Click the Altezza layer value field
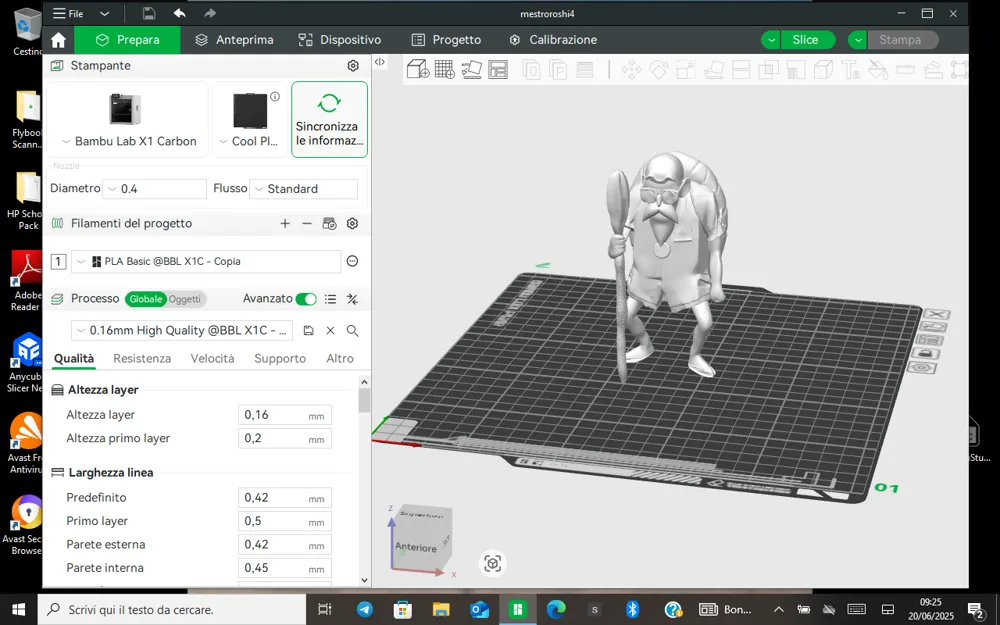The width and height of the screenshot is (1000, 625). click(284, 415)
